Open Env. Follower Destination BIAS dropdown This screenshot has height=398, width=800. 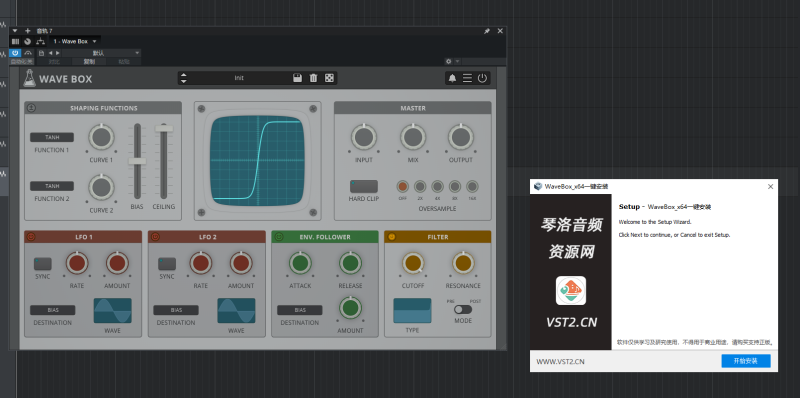coord(299,310)
